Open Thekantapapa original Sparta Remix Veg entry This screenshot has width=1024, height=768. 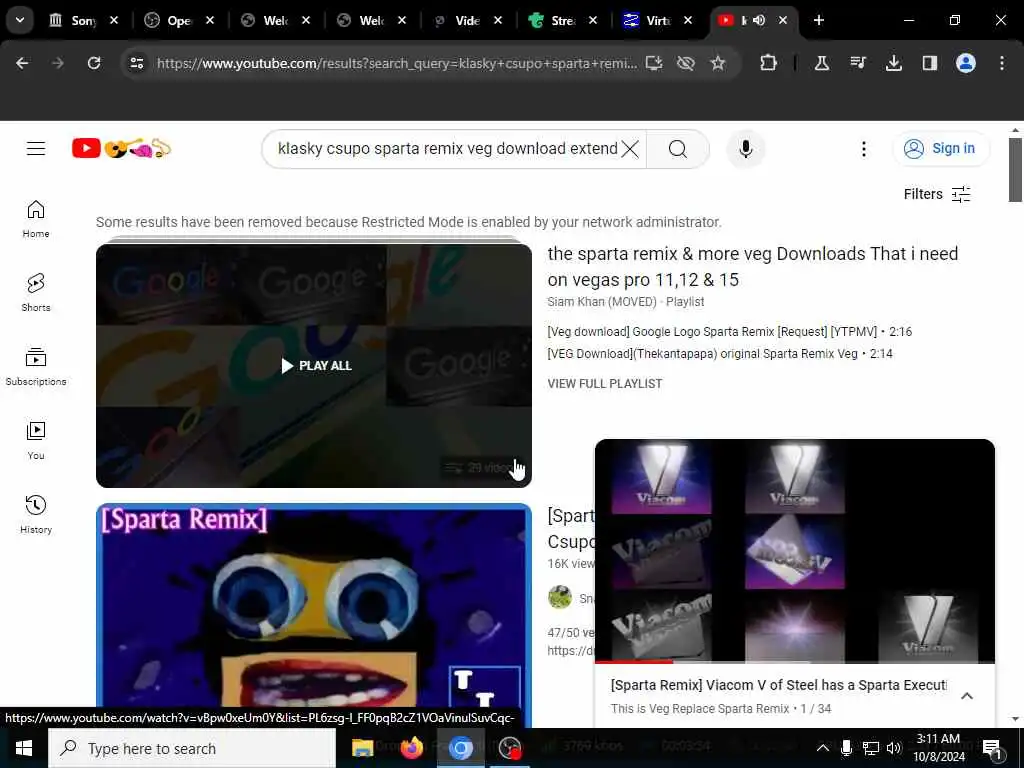click(720, 354)
